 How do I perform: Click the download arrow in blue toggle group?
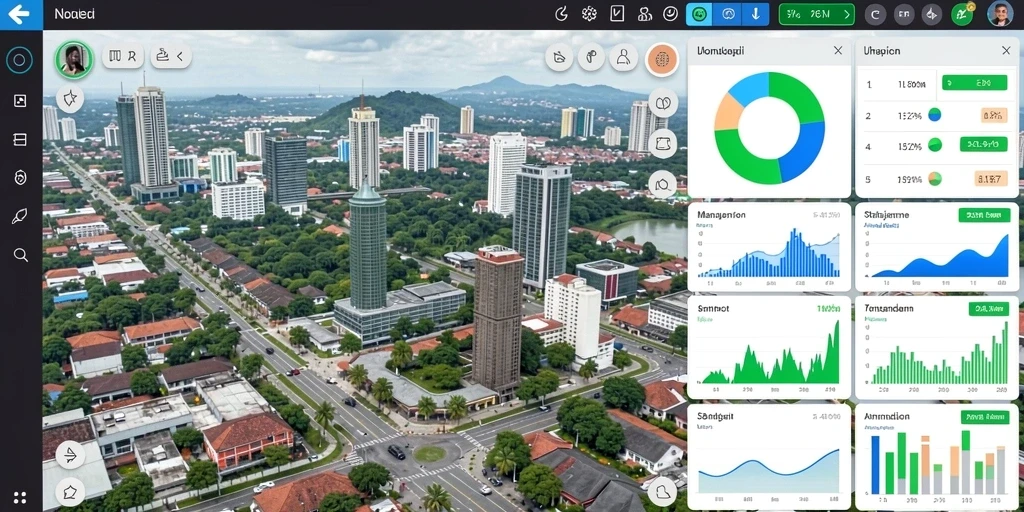coord(756,14)
